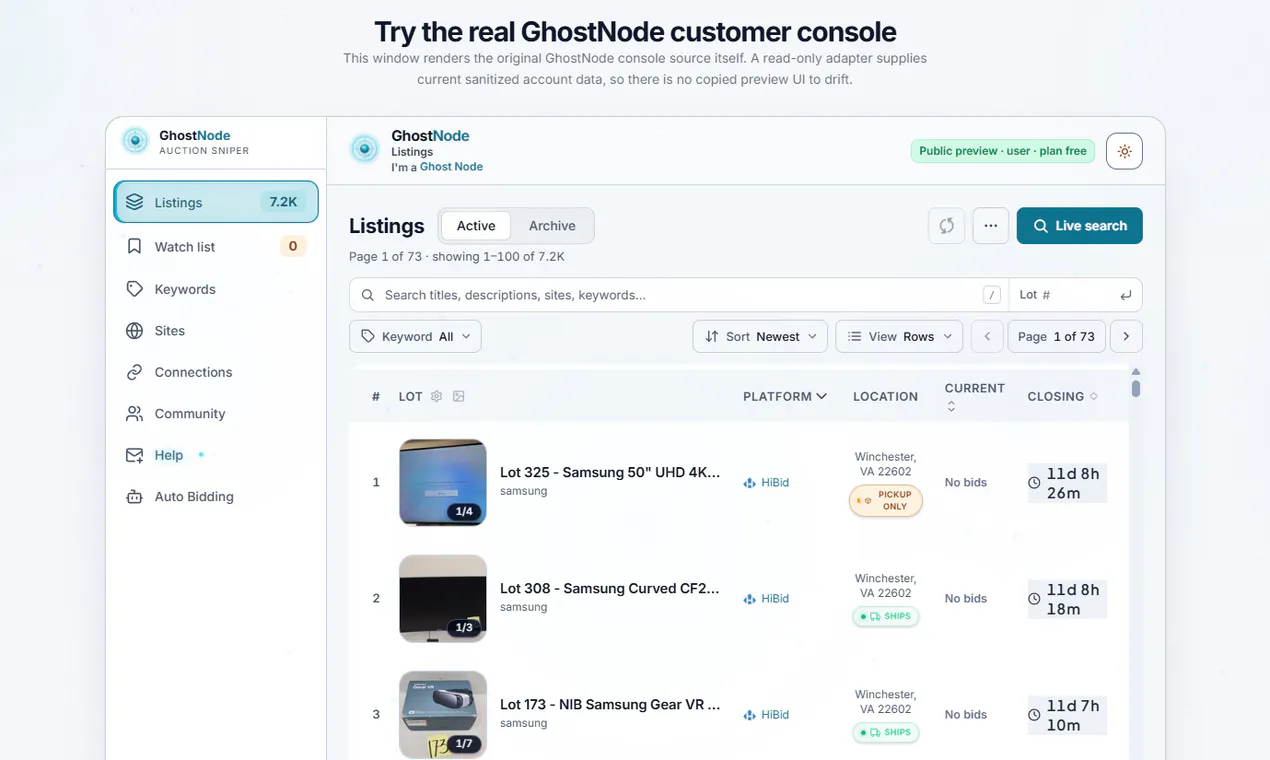Viewport: 1270px width, 760px height.
Task: Click the Ghost Node link in the header
Action: [x=451, y=167]
